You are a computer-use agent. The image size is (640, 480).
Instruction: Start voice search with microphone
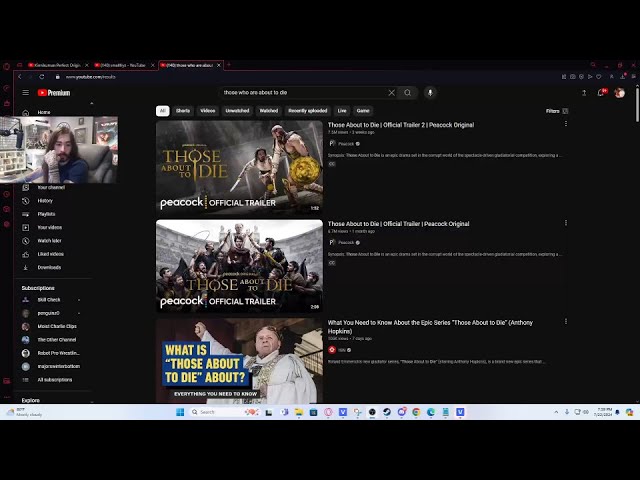coord(430,93)
